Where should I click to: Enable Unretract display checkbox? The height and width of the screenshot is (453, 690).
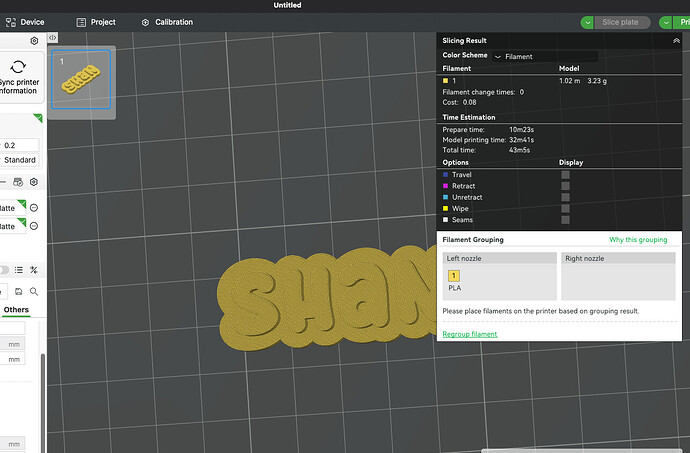tap(565, 197)
